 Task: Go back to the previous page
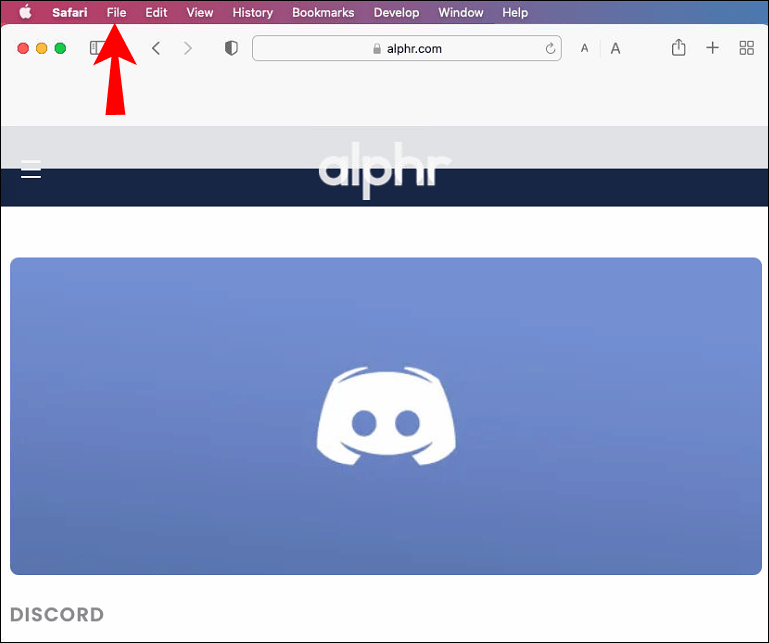[156, 48]
